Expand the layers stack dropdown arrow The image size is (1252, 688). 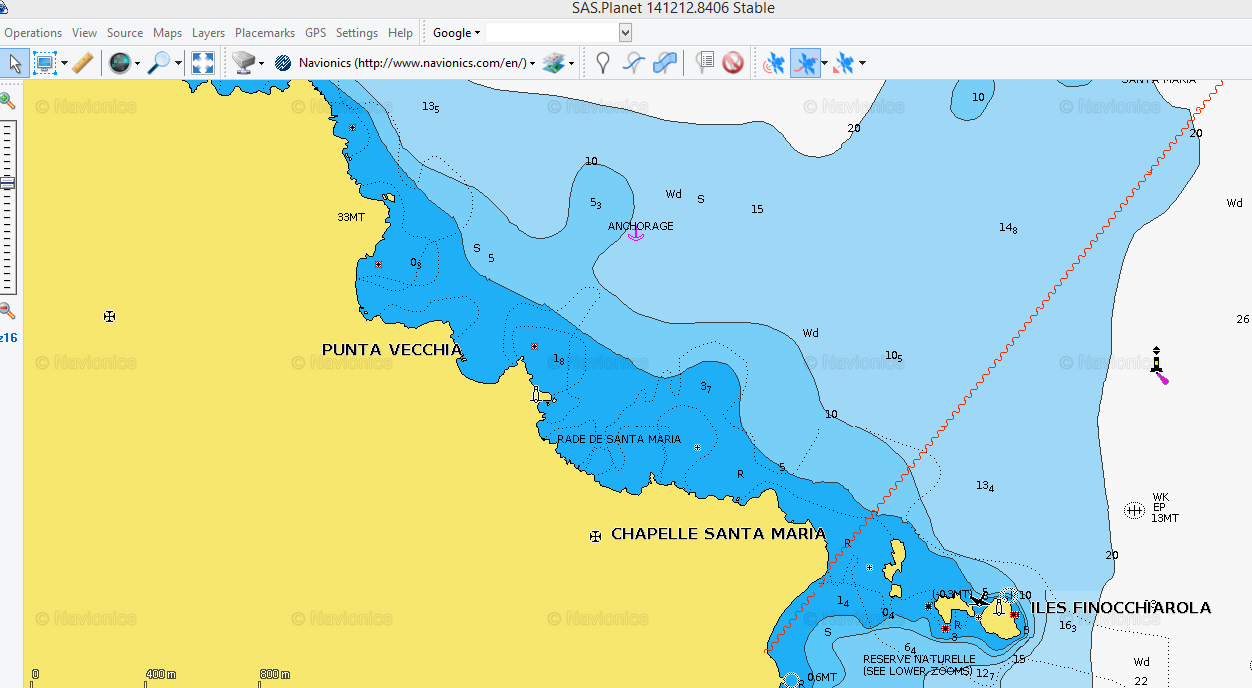point(572,63)
